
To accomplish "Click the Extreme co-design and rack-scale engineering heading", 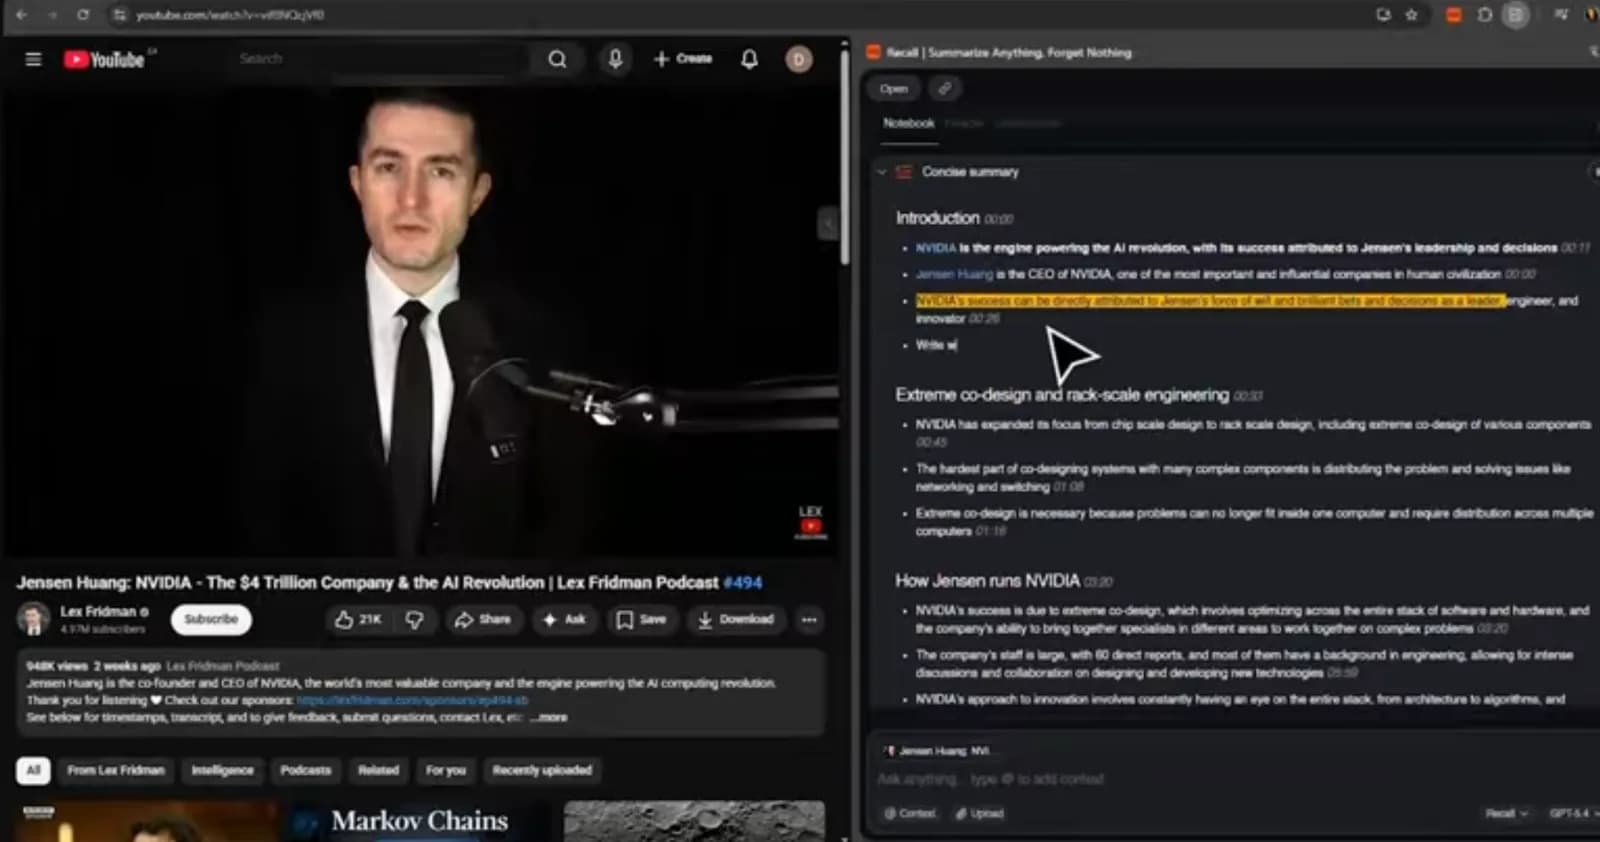I will [1062, 395].
